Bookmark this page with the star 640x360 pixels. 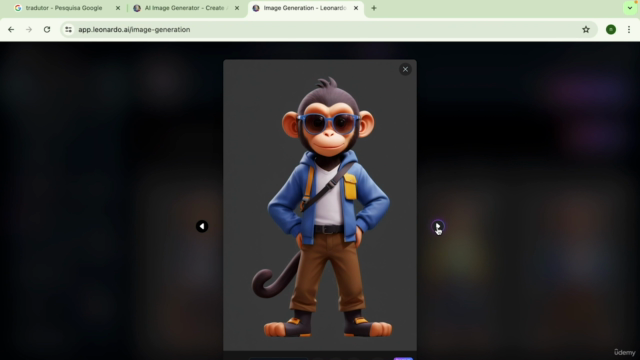click(x=586, y=29)
